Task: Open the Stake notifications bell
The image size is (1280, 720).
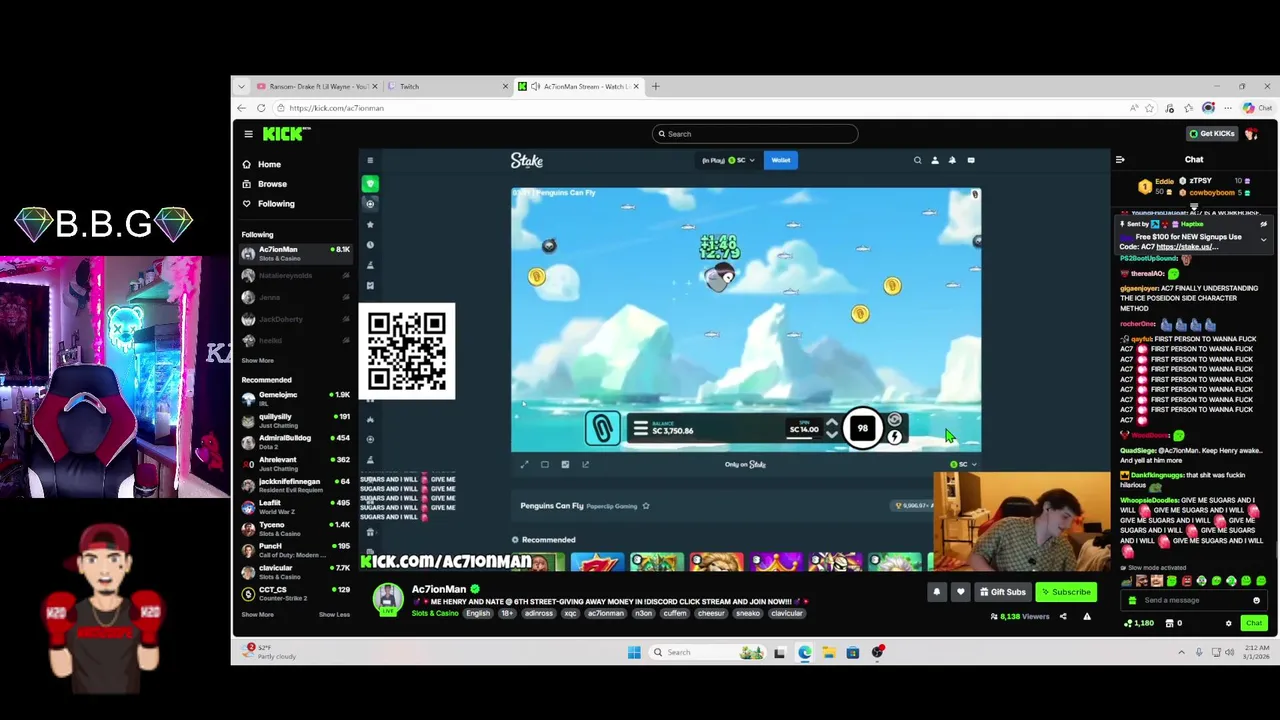Action: click(x=952, y=160)
